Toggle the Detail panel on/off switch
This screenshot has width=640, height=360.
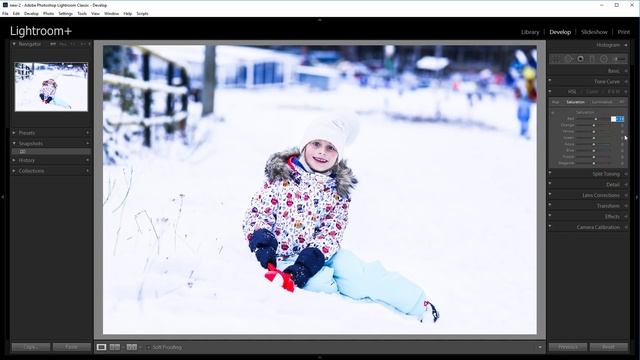click(x=550, y=183)
